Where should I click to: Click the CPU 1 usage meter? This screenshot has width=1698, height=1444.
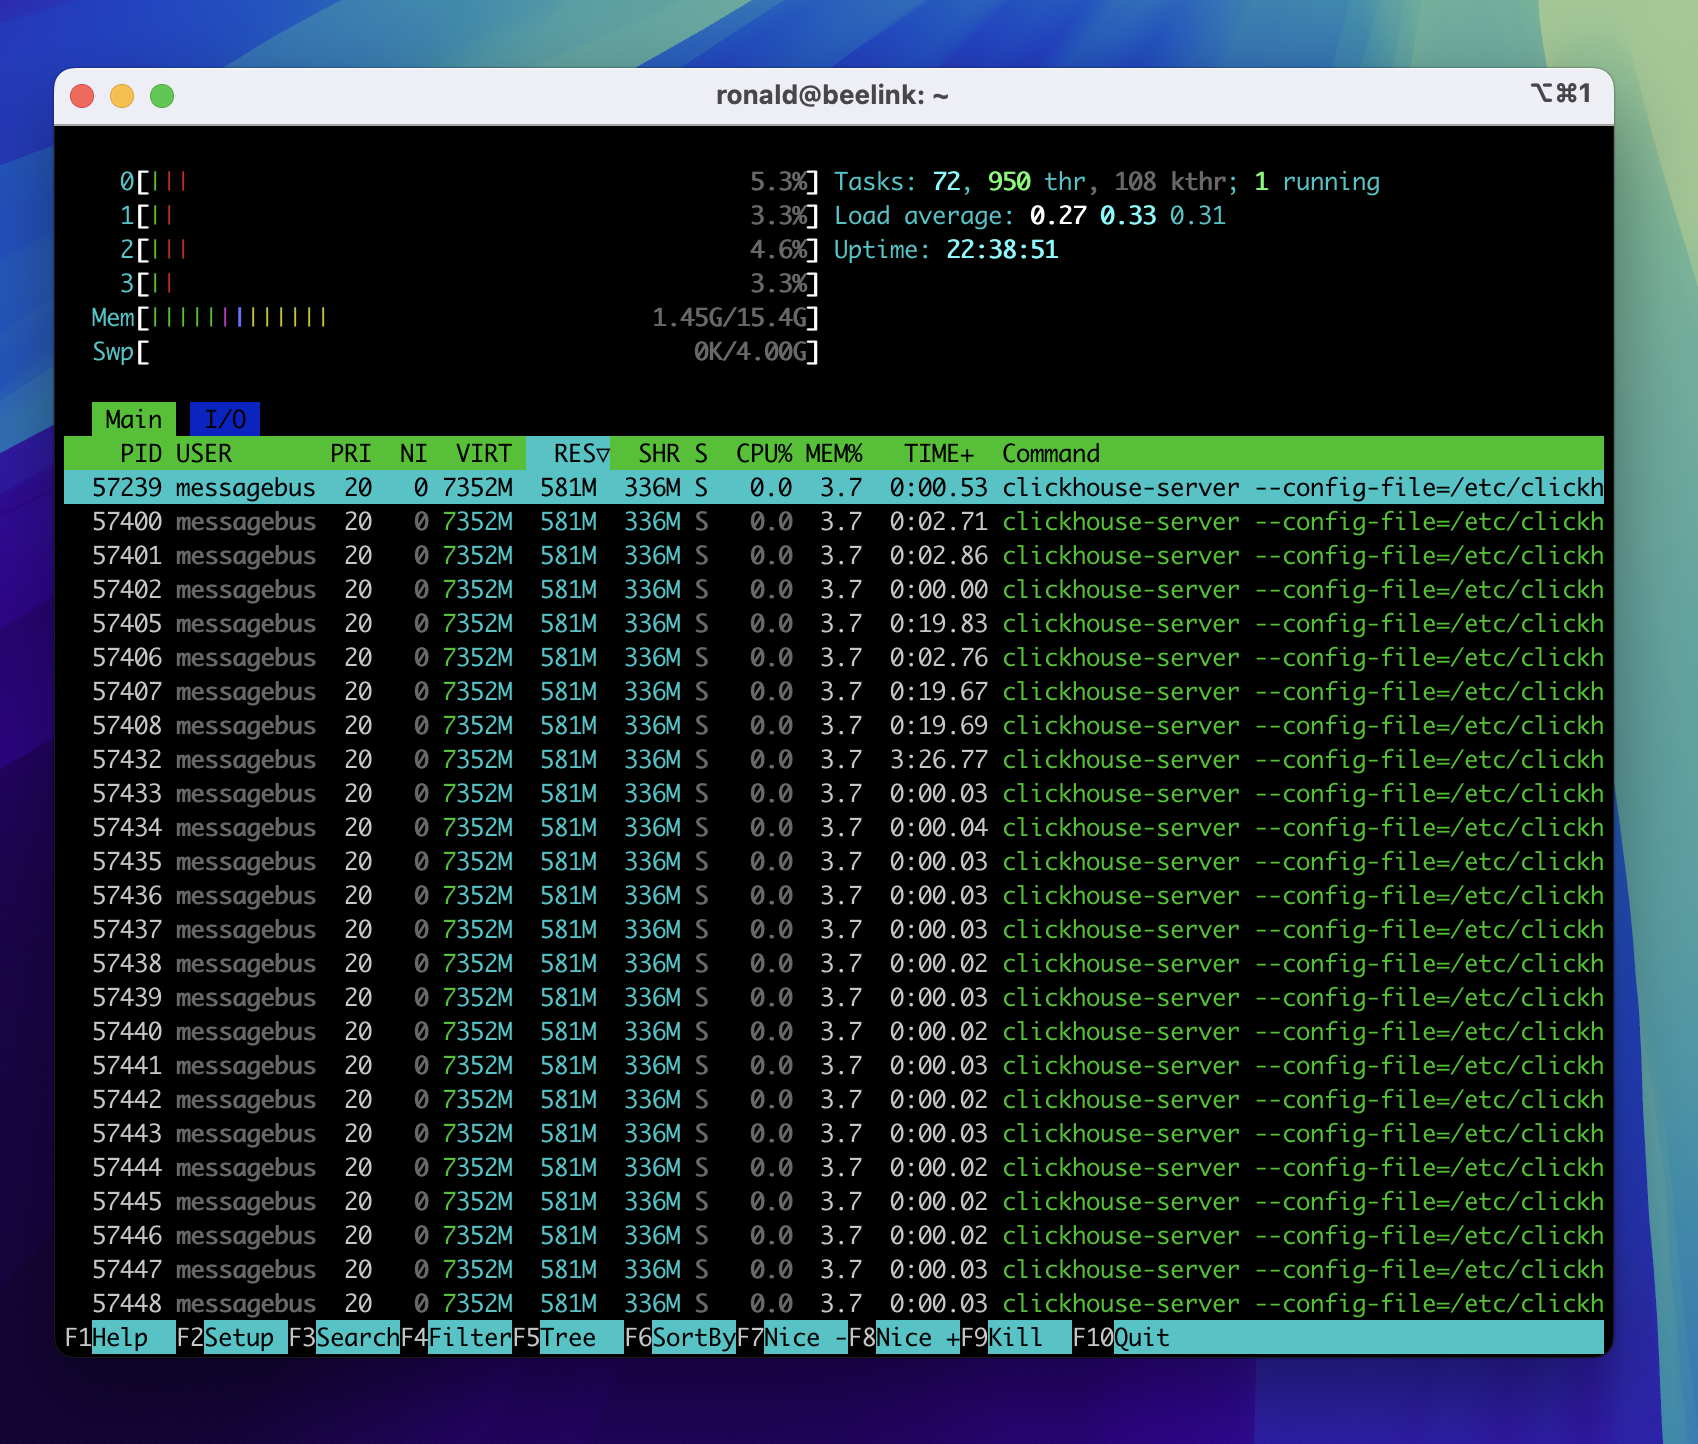pyautogui.click(x=469, y=215)
